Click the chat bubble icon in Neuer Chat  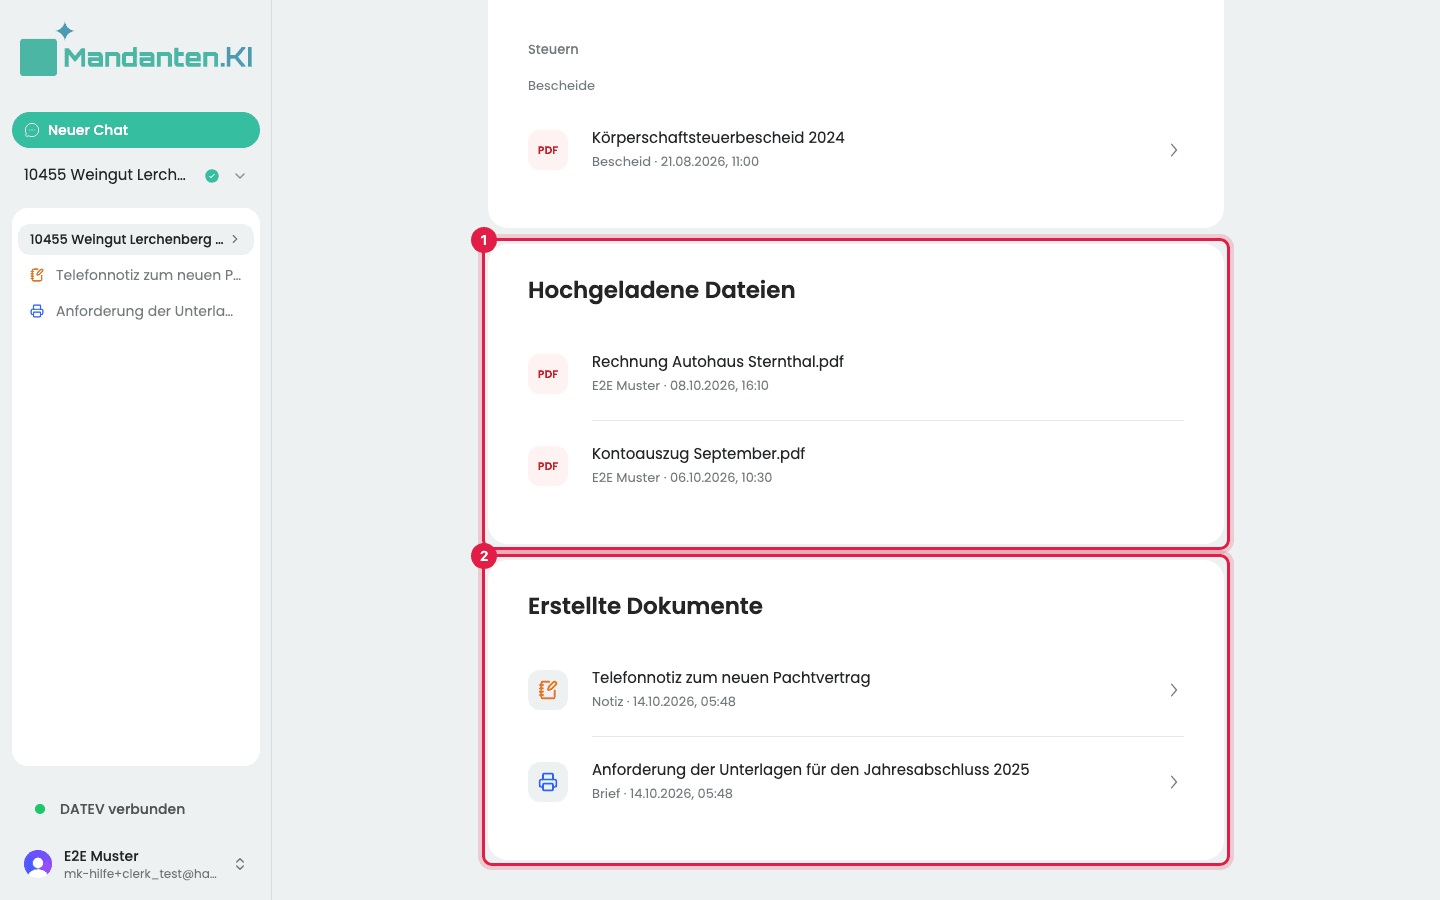point(32,130)
